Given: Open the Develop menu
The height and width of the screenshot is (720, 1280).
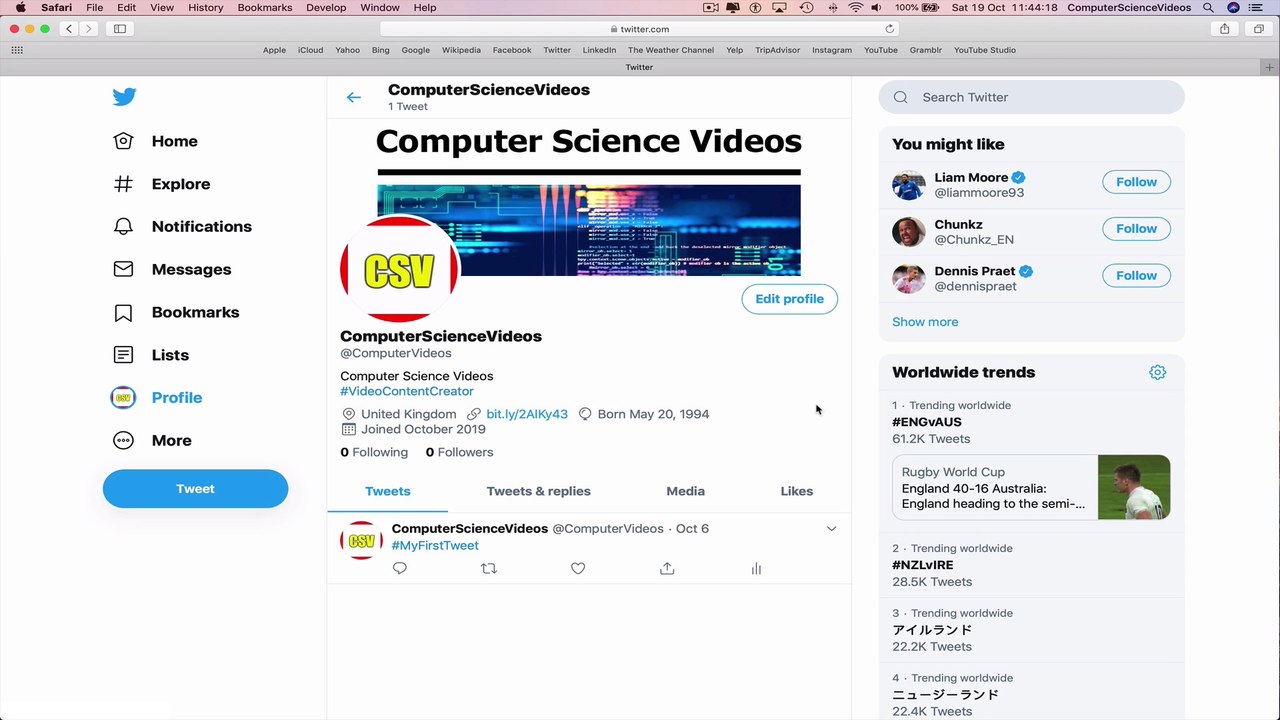Looking at the screenshot, I should point(326,7).
